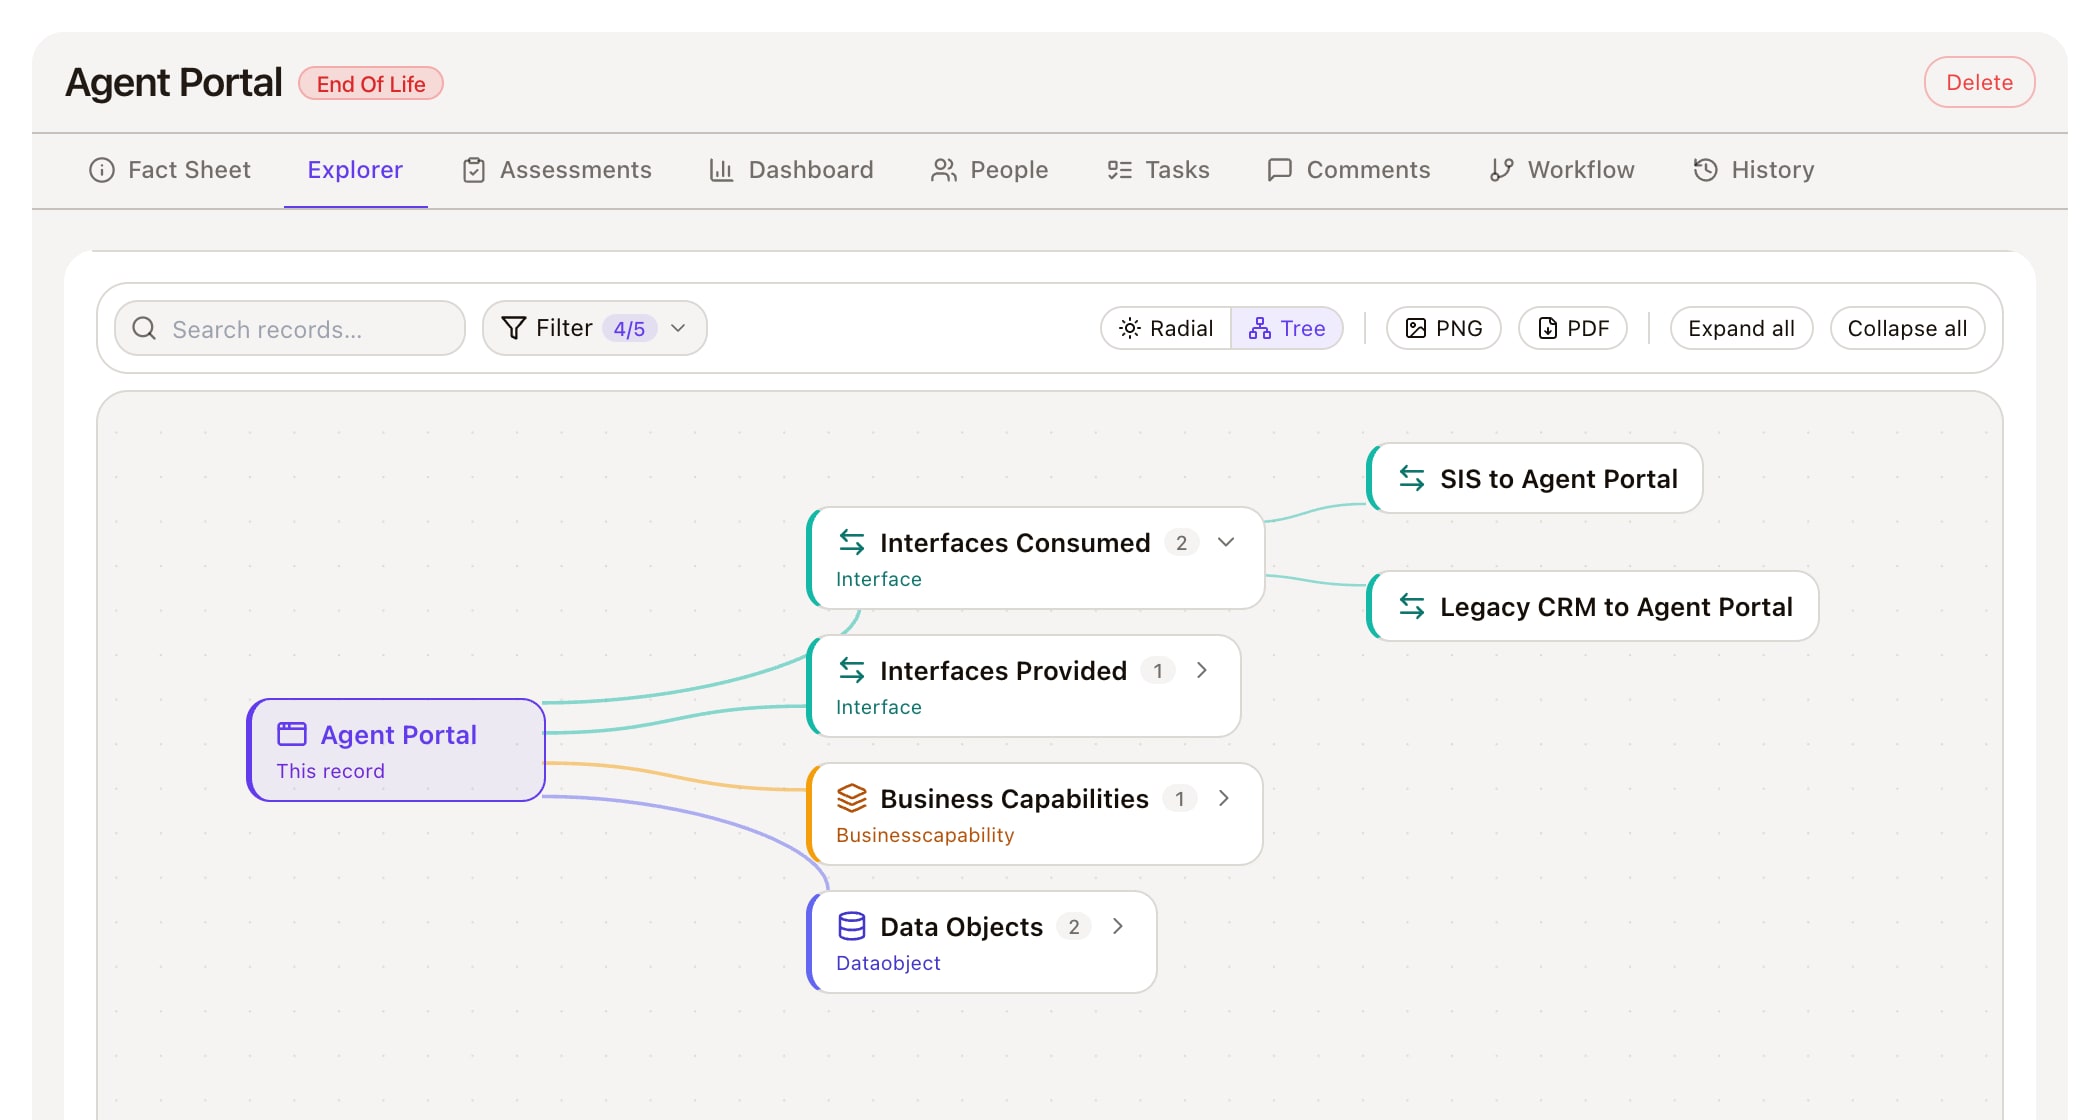2100x1120 pixels.
Task: Go to the Assessments tab
Action: (x=557, y=170)
